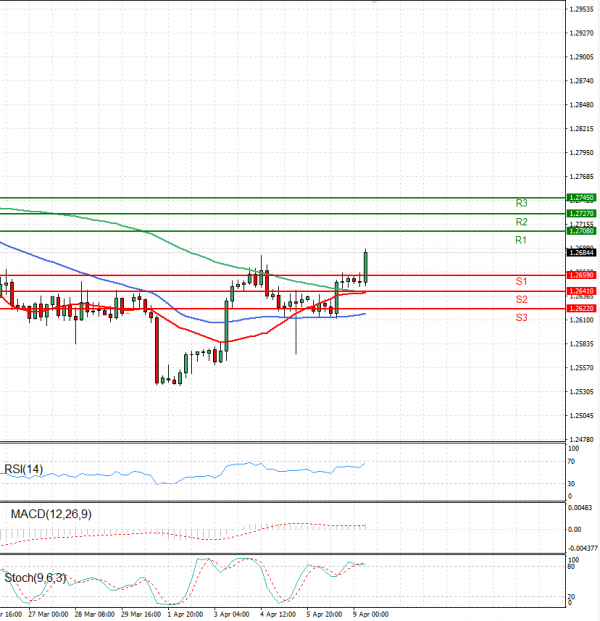Screen dimensions: 600x621
Task: Click the 27 Mar 00:00 time label
Action: tap(48, 615)
